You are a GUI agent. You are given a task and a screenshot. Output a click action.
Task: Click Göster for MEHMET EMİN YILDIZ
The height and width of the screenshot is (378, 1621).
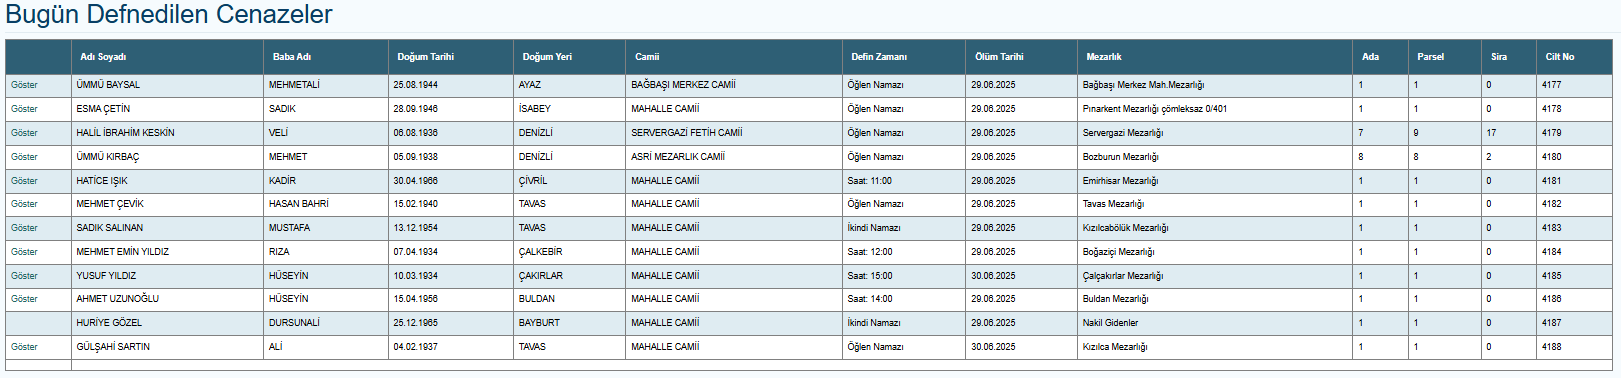24,252
